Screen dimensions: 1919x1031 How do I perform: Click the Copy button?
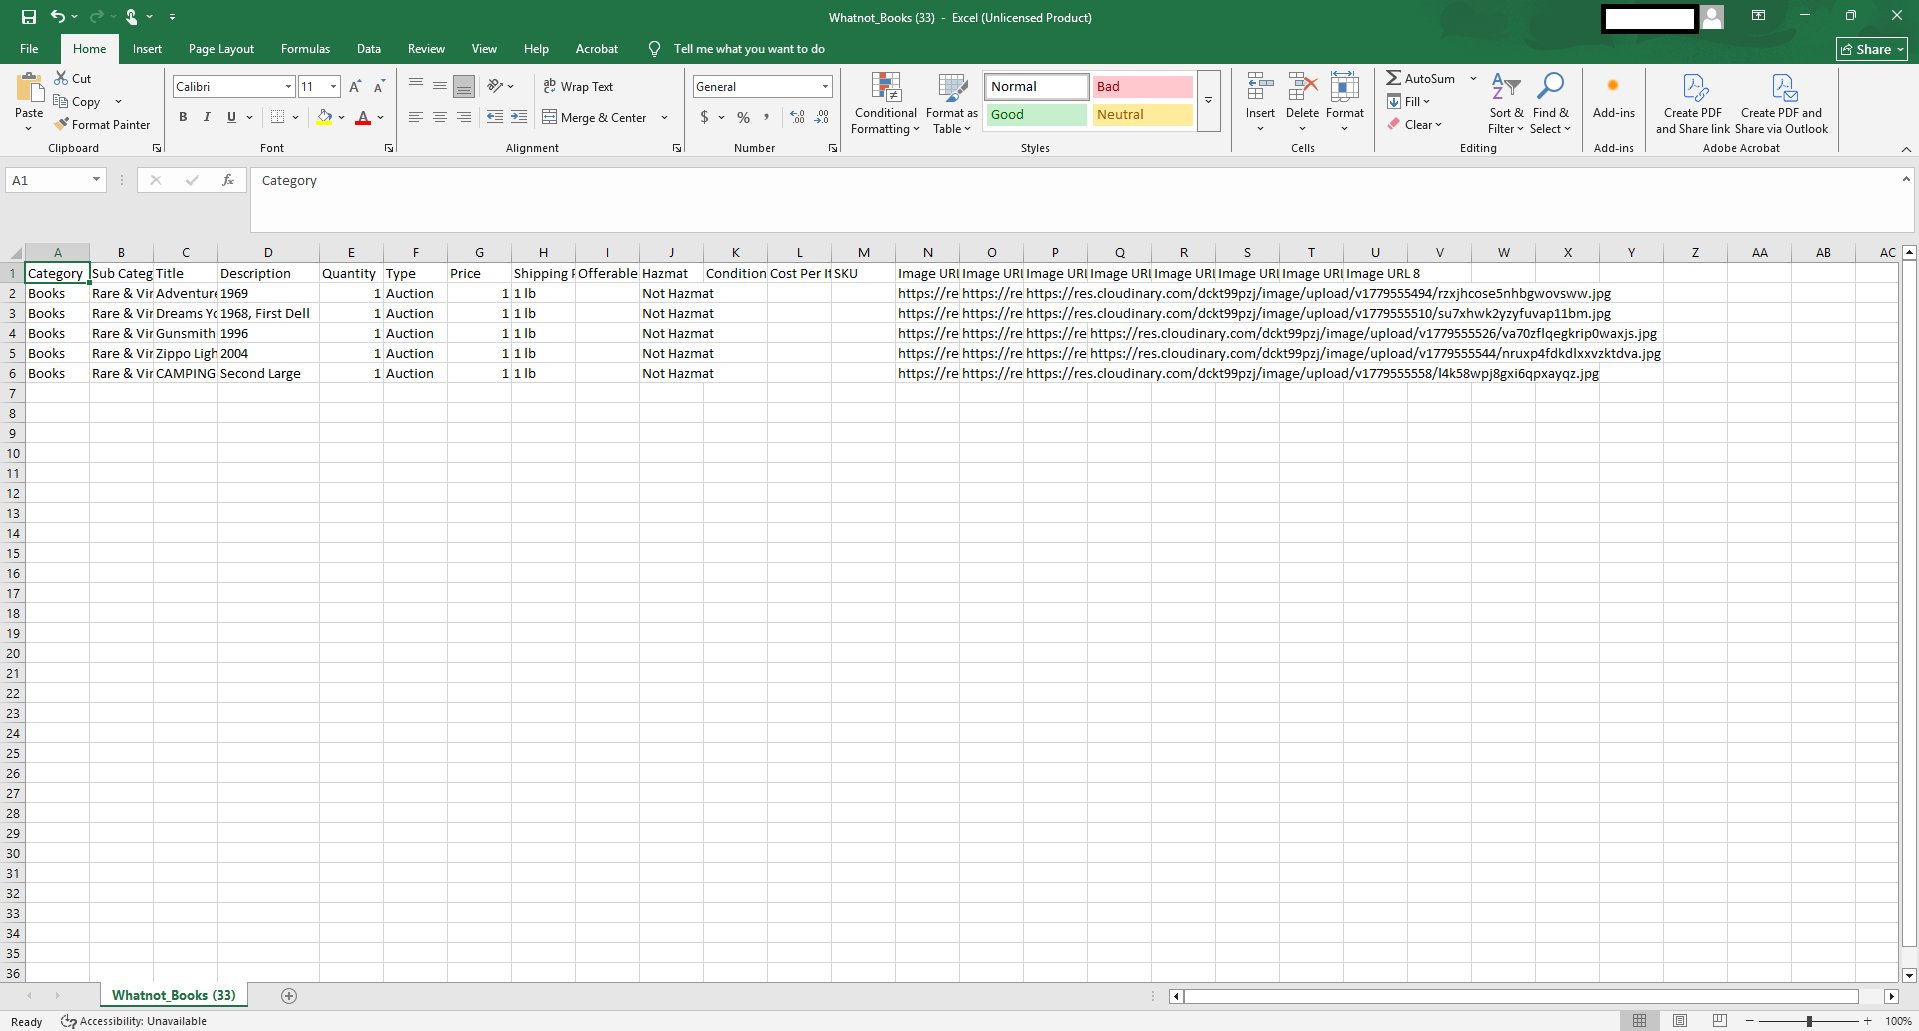tap(77, 101)
